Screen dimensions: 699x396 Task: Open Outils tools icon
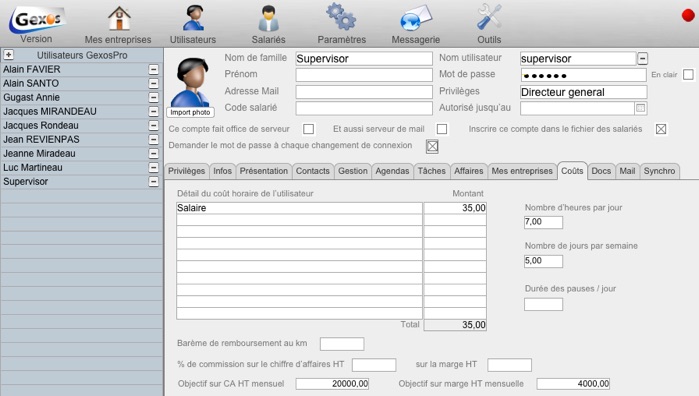489,17
